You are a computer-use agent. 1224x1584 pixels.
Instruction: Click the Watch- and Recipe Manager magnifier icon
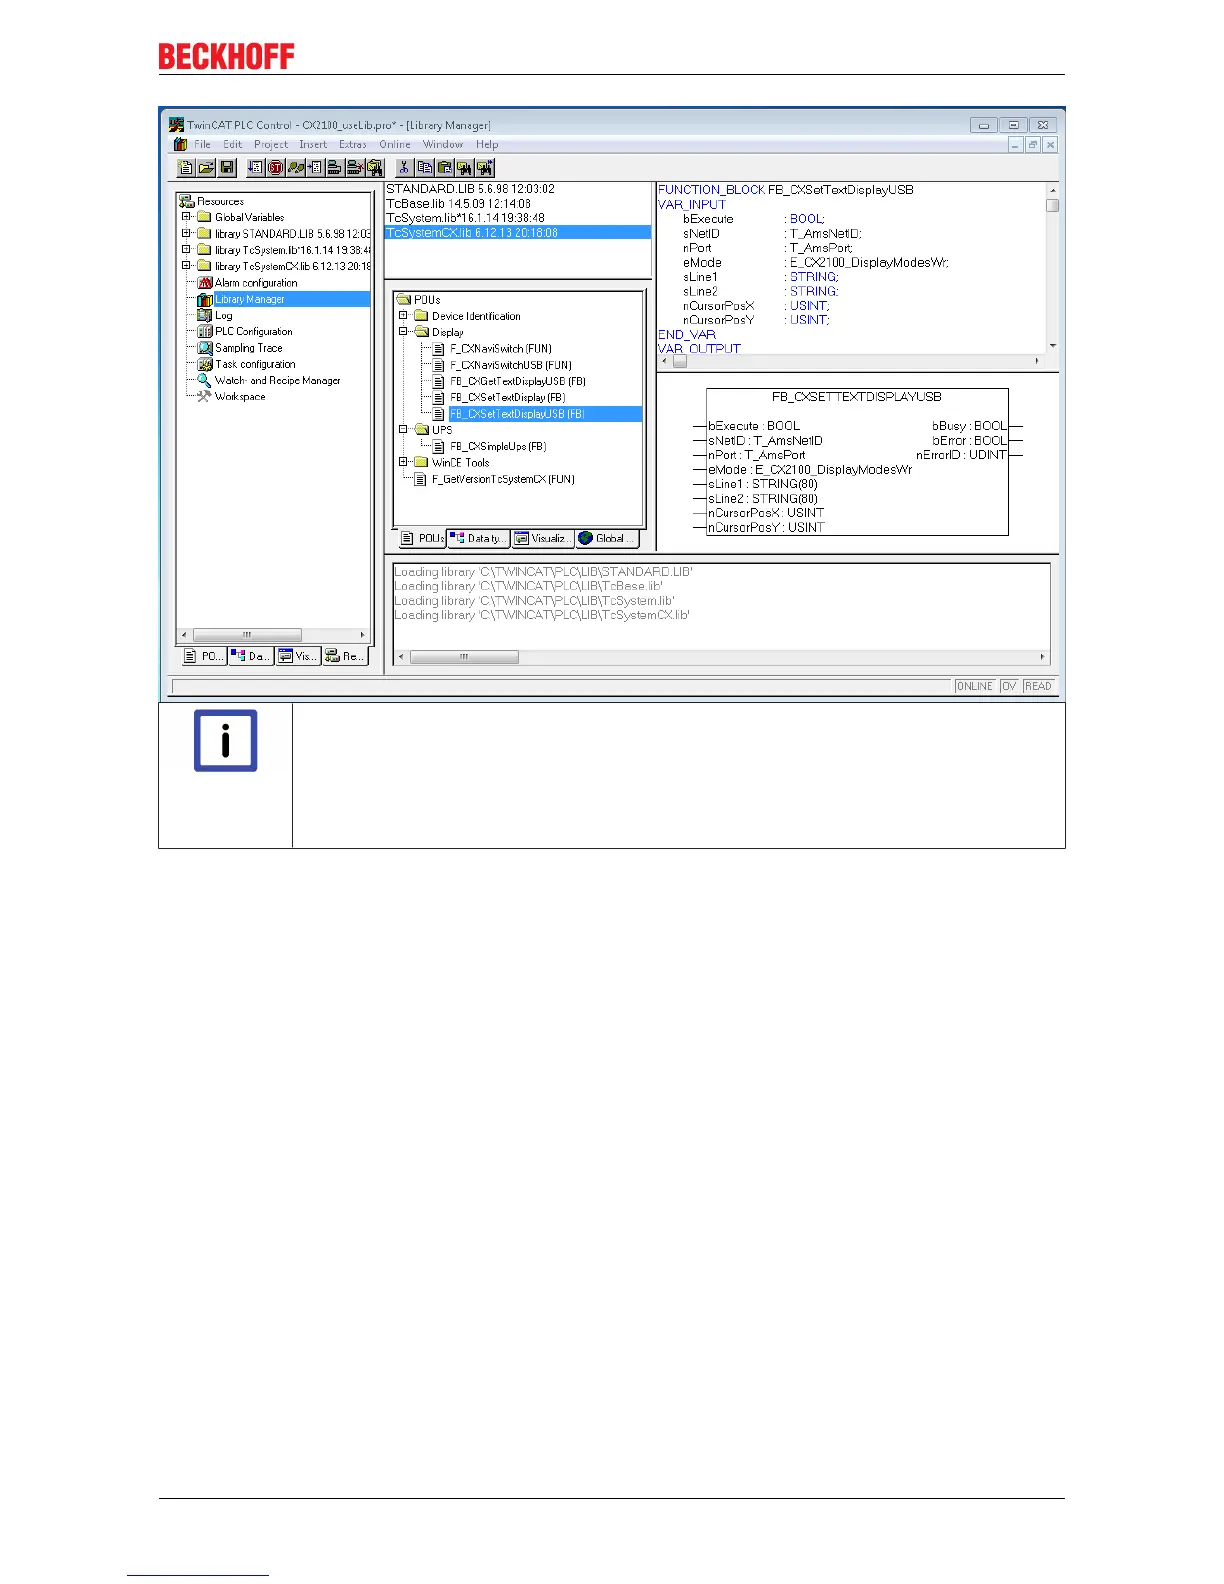coord(205,380)
